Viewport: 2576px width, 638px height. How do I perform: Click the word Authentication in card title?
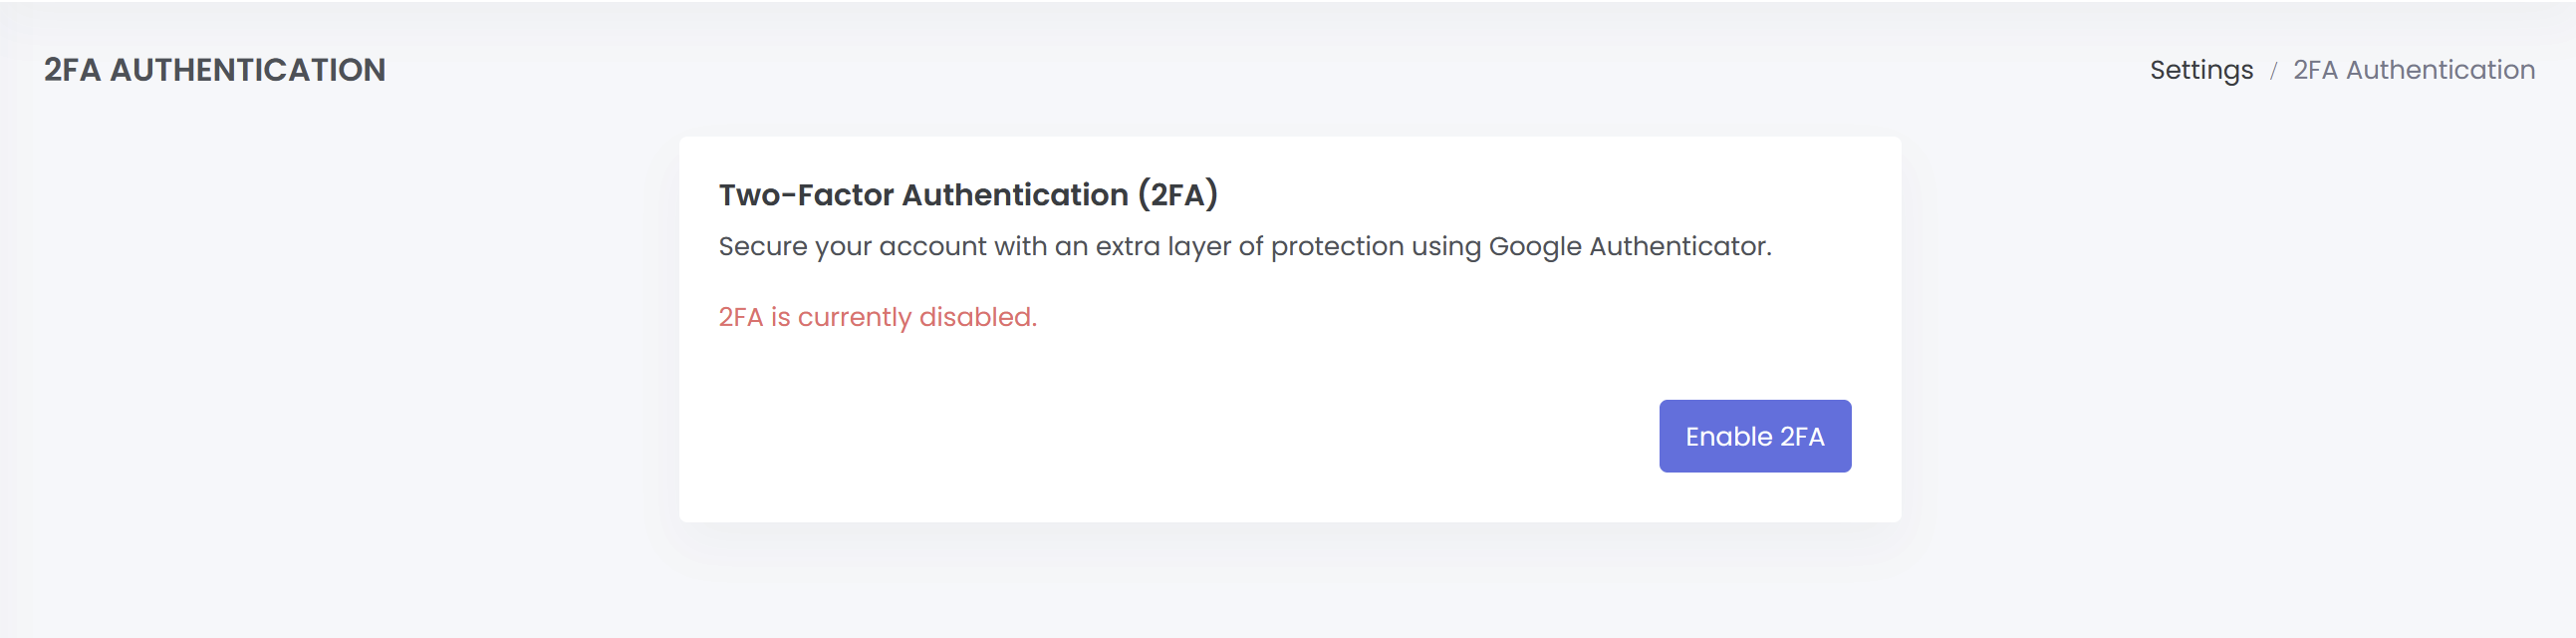(1014, 194)
